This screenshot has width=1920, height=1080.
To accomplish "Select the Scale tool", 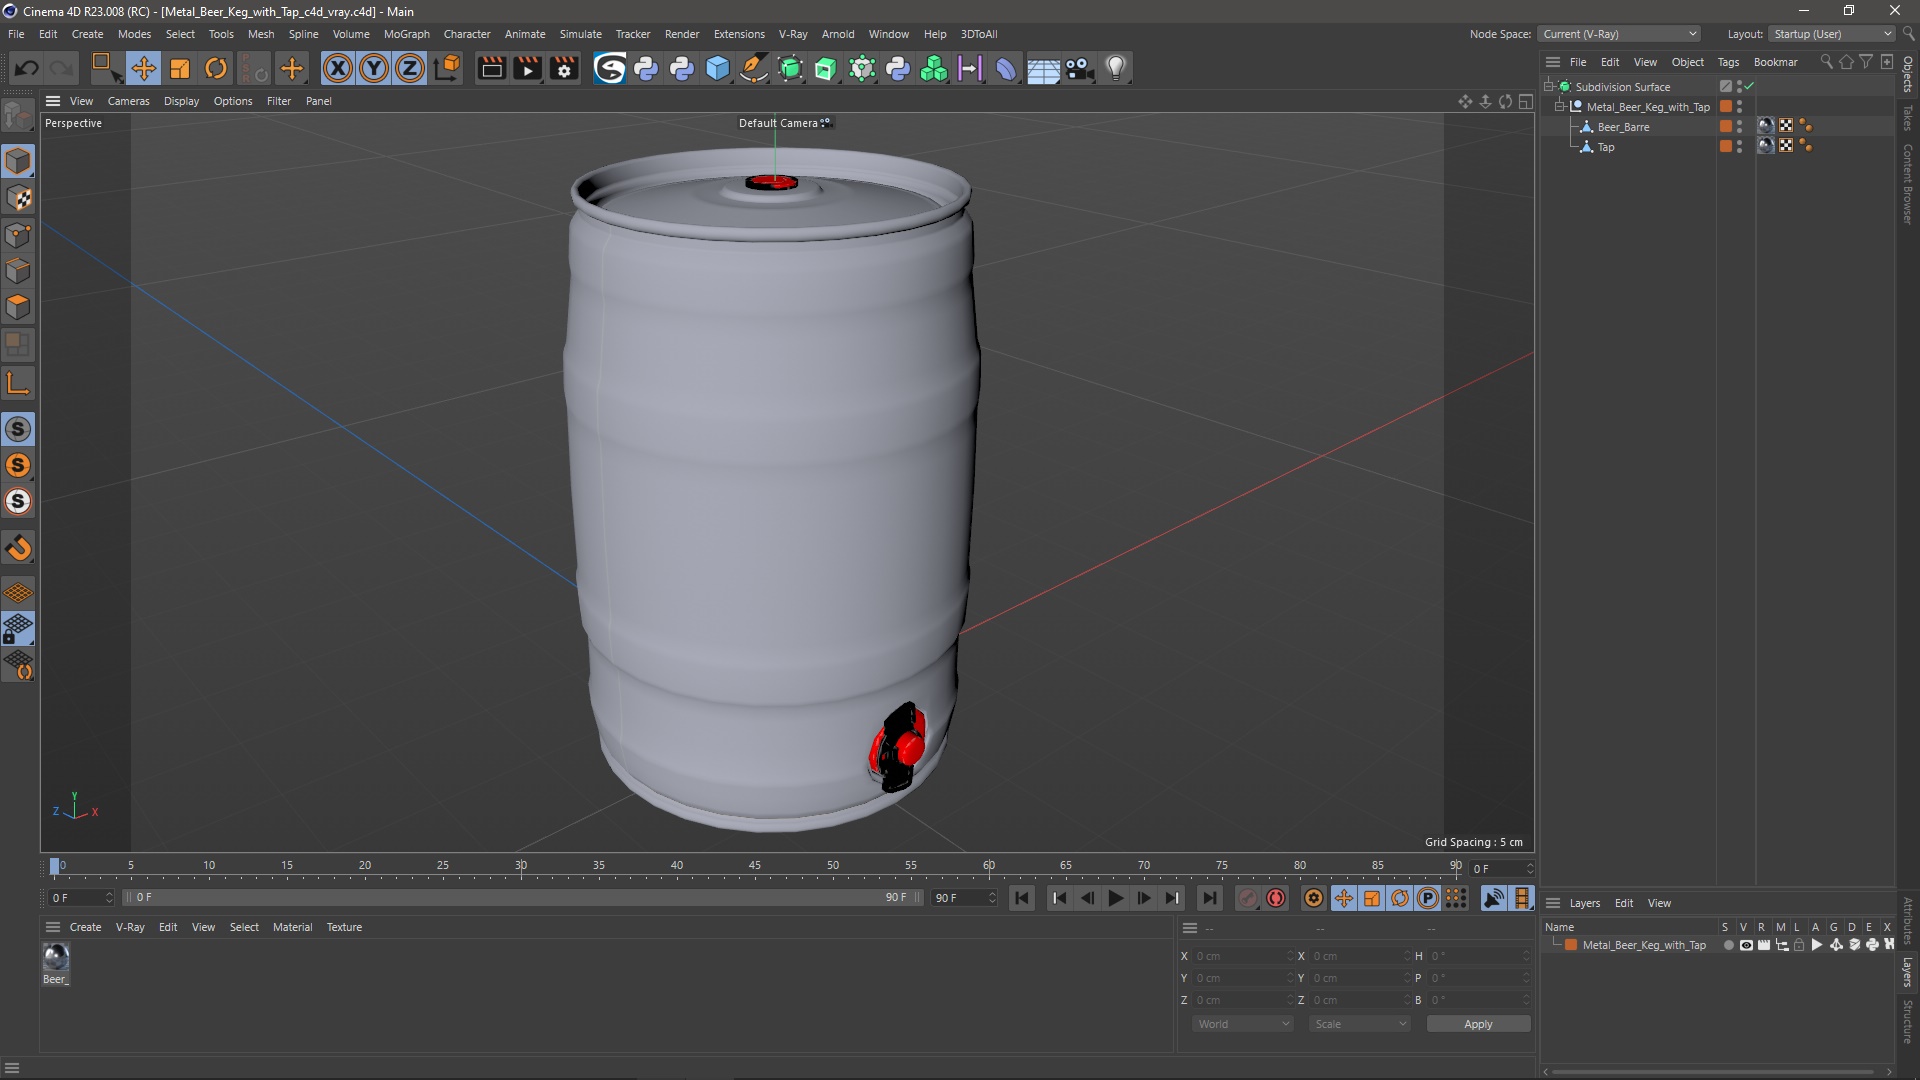I will click(180, 68).
